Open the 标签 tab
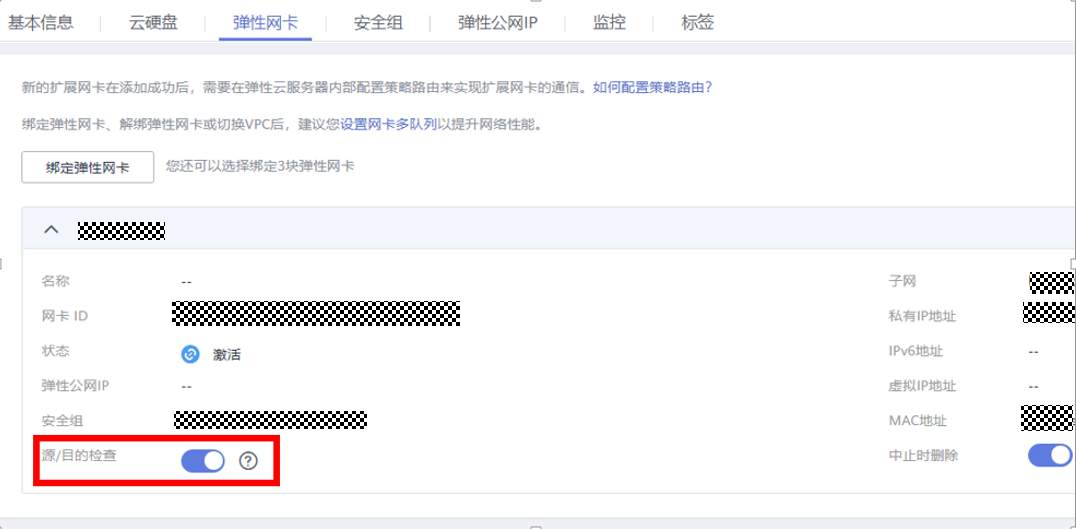The image size is (1076, 529). click(x=698, y=23)
